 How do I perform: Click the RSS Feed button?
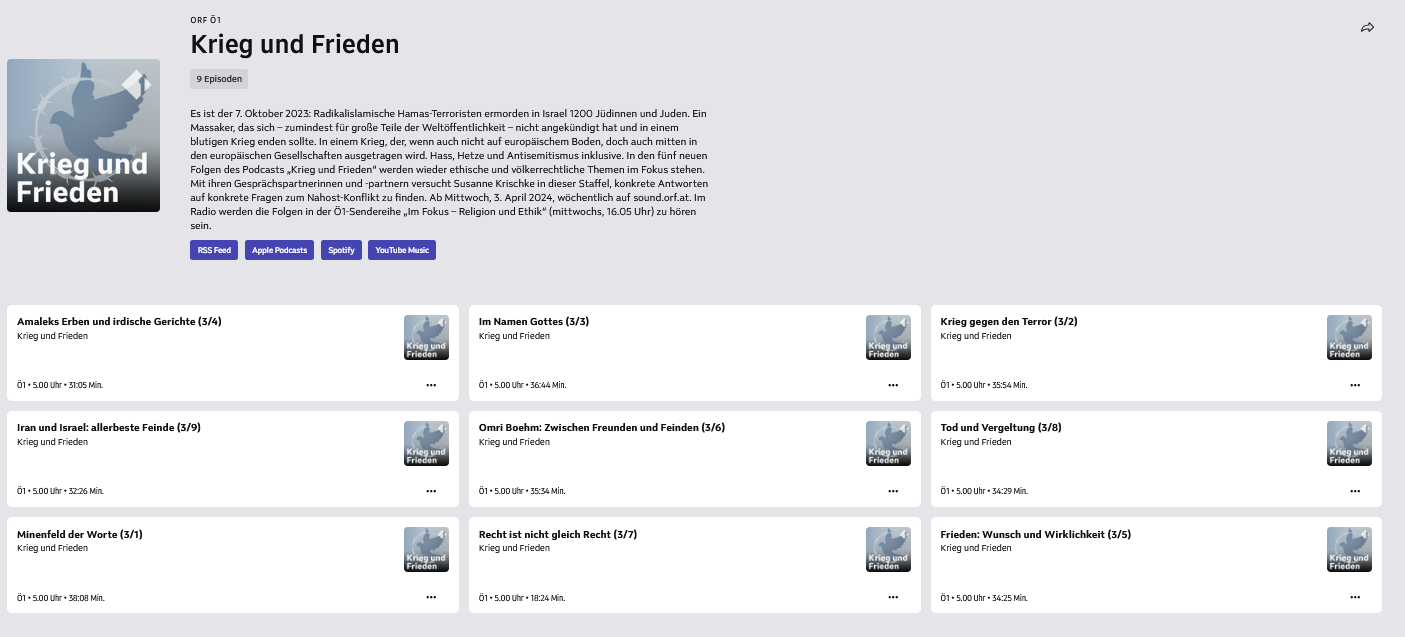(x=214, y=250)
